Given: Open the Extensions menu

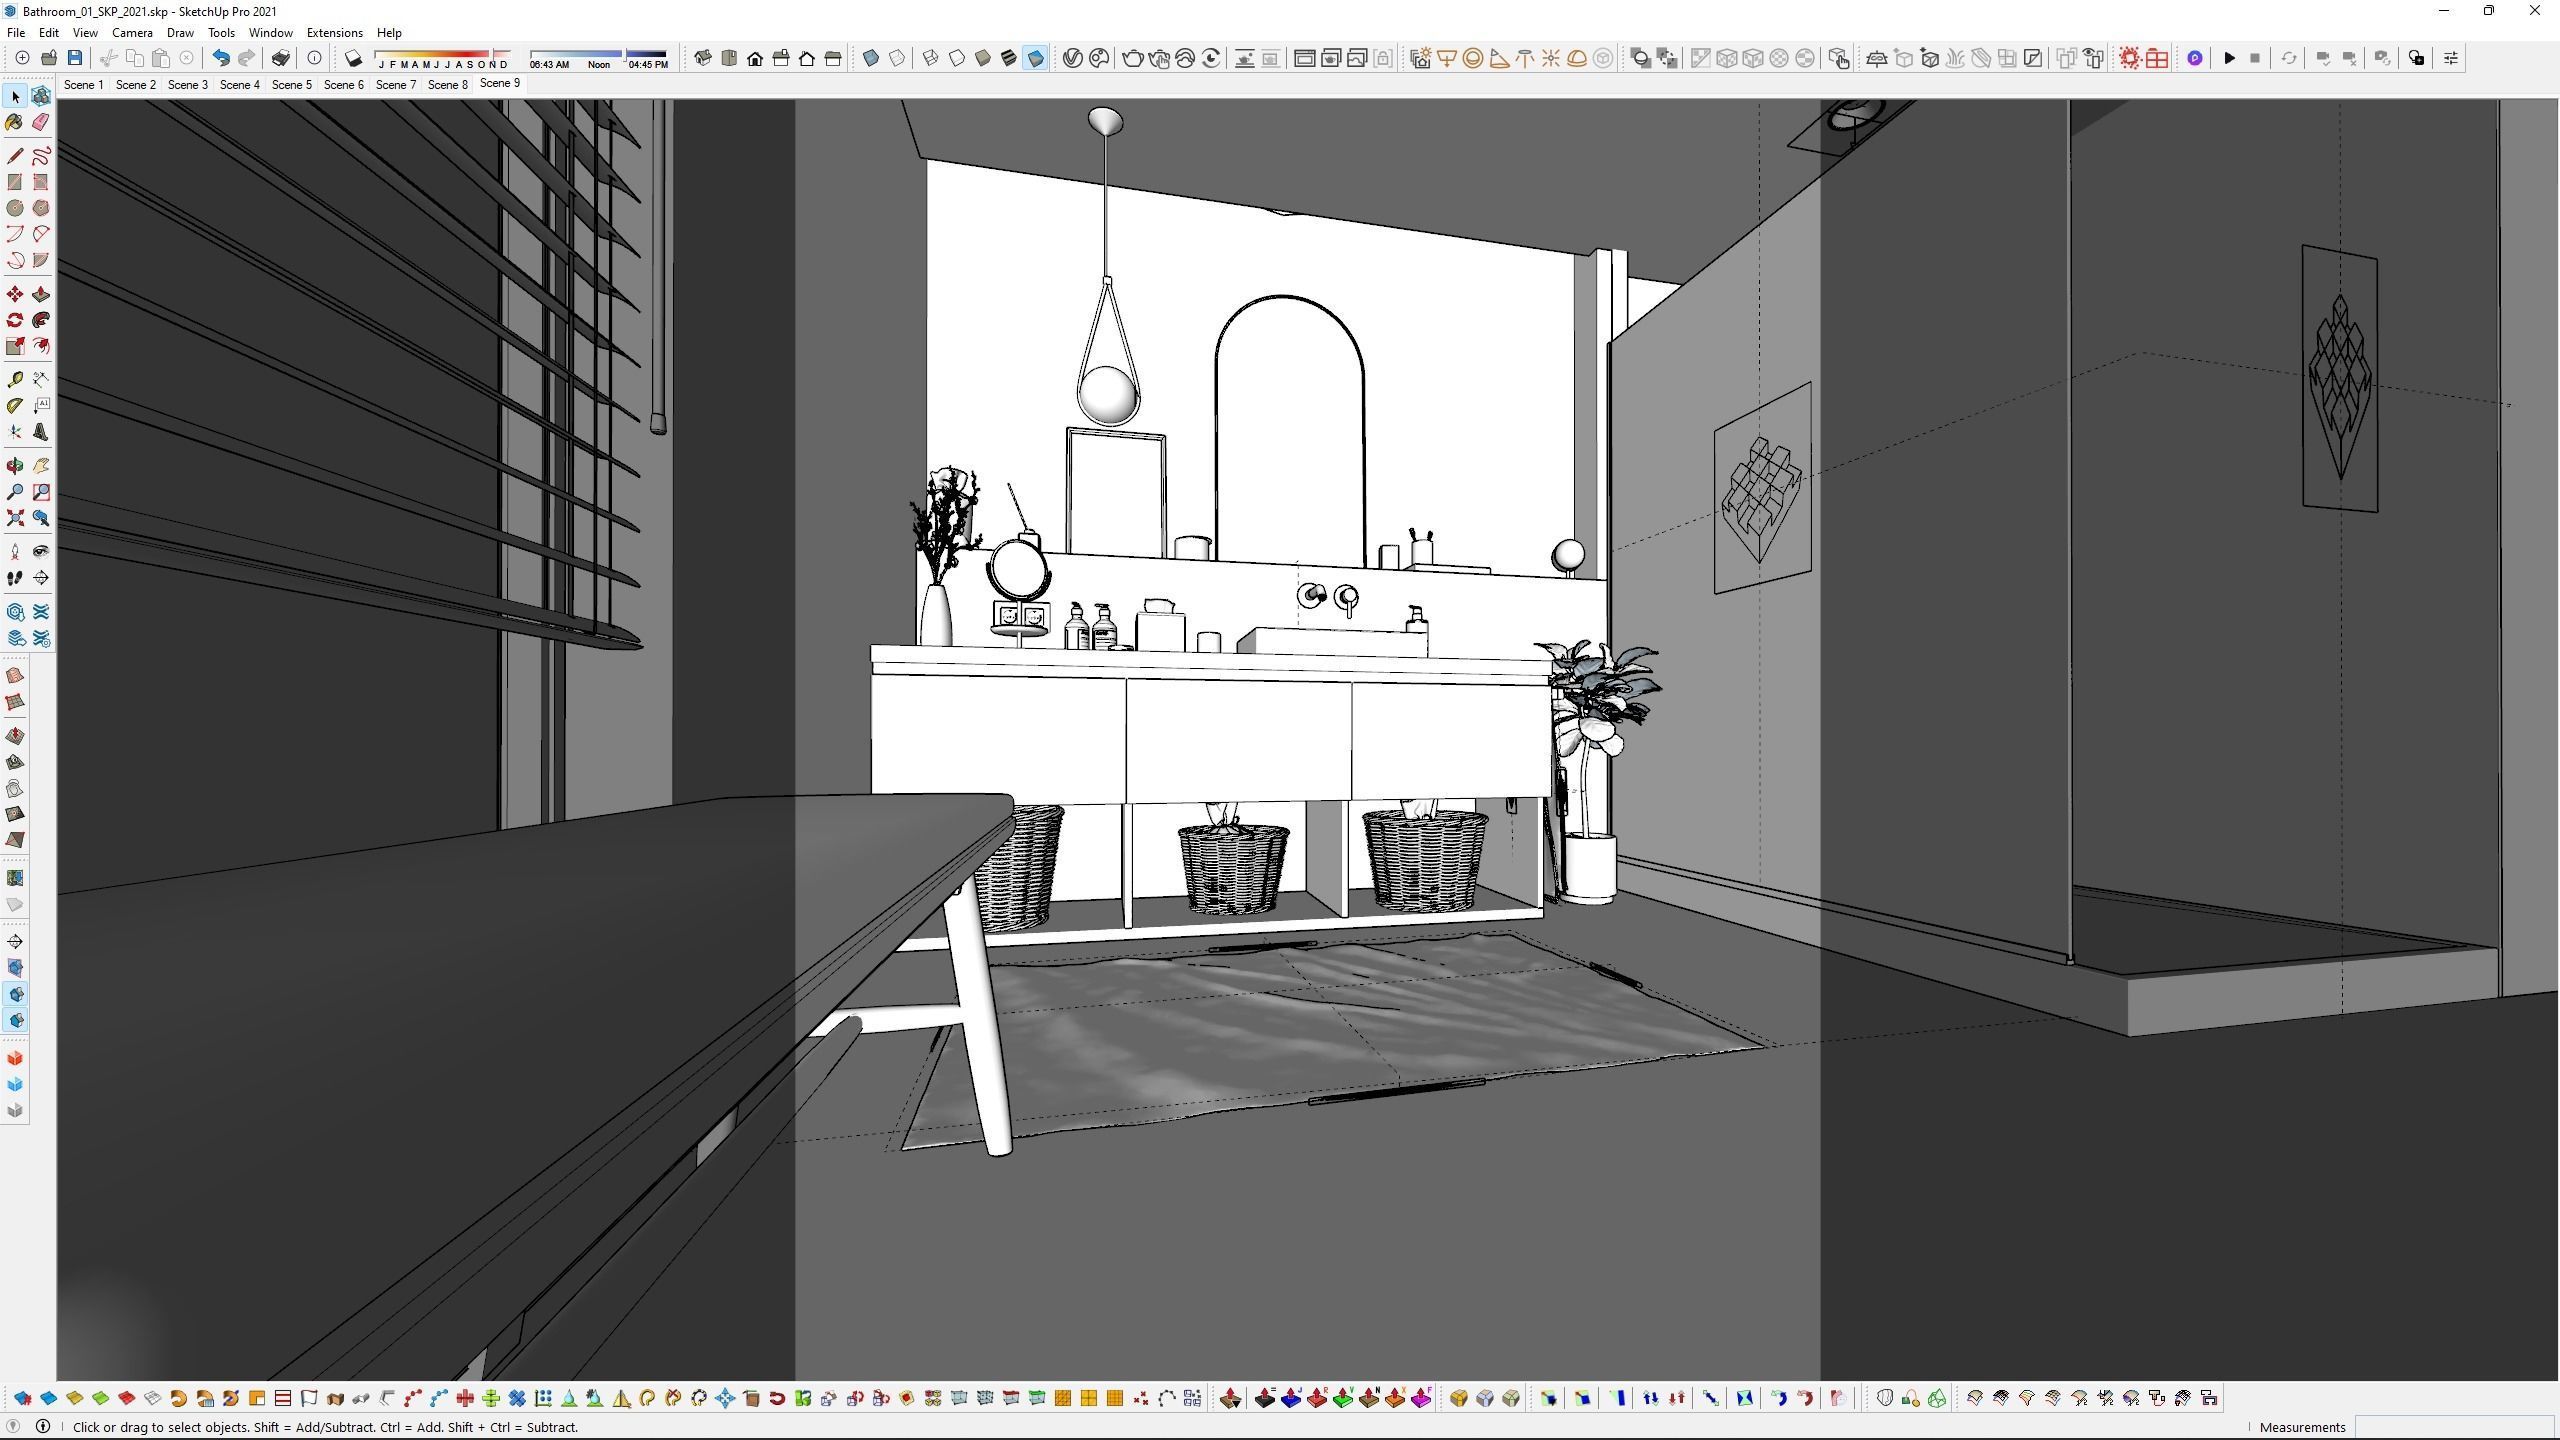Looking at the screenshot, I should (334, 33).
